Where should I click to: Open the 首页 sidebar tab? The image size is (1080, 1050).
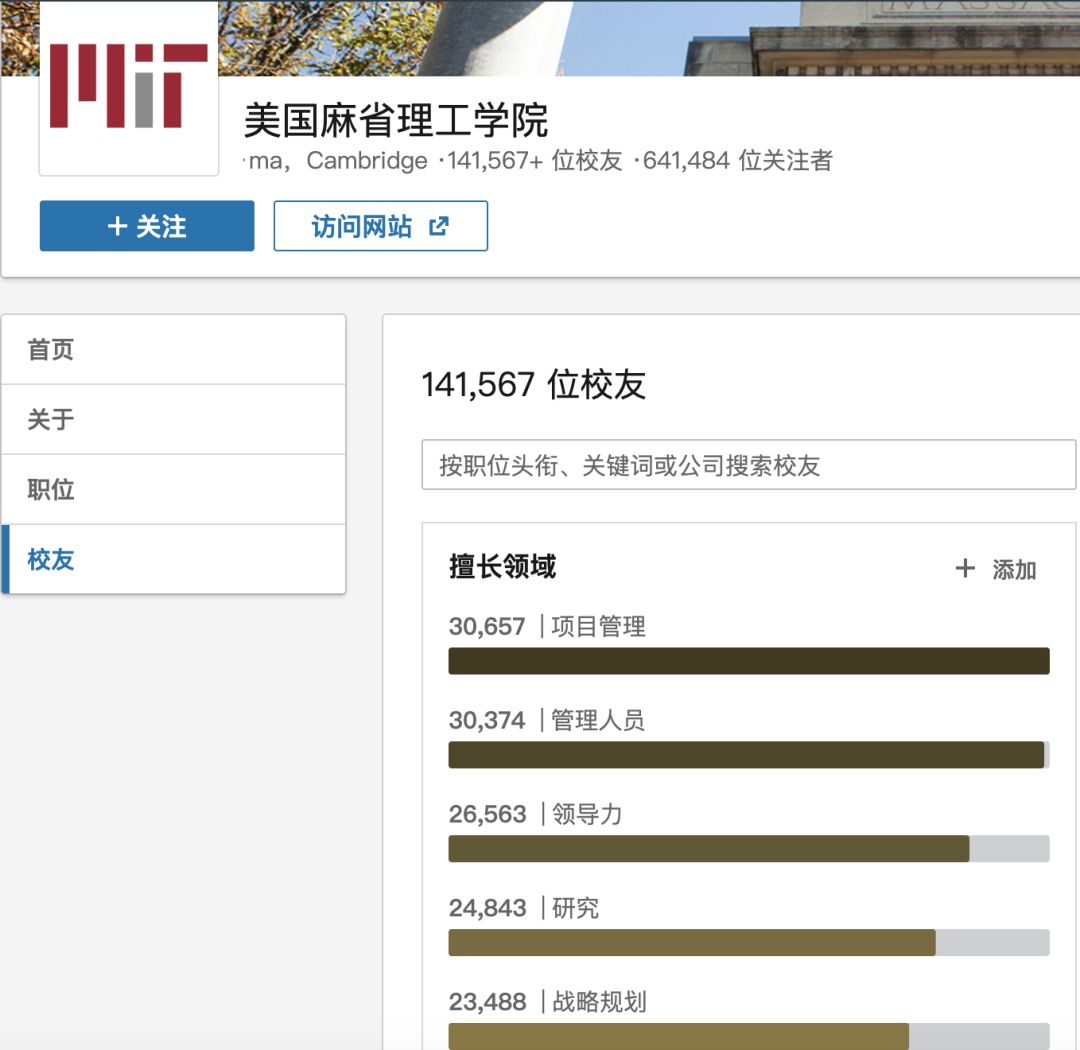pos(174,350)
